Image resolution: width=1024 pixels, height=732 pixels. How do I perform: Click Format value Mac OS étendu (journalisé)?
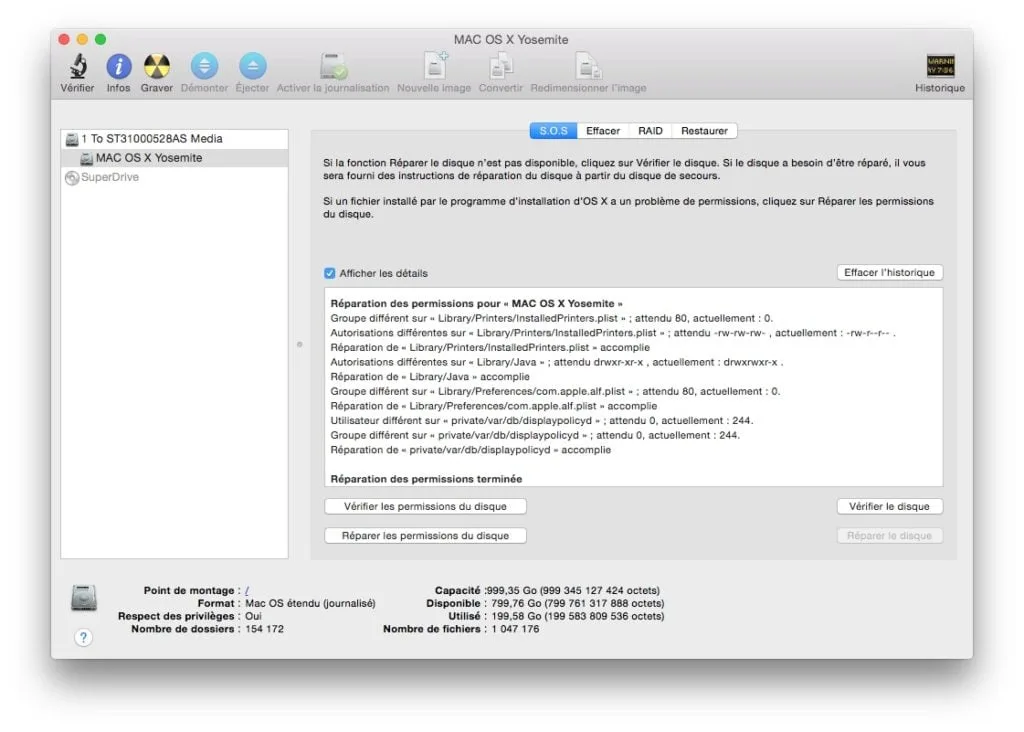pyautogui.click(x=310, y=603)
